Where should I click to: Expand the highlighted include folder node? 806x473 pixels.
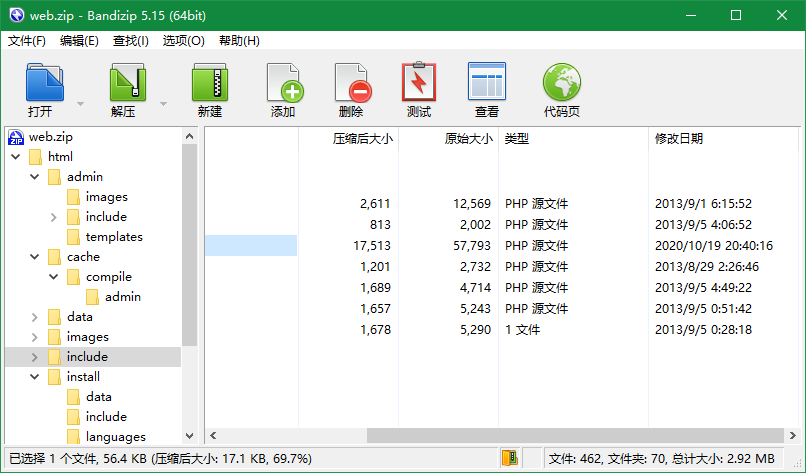point(34,357)
